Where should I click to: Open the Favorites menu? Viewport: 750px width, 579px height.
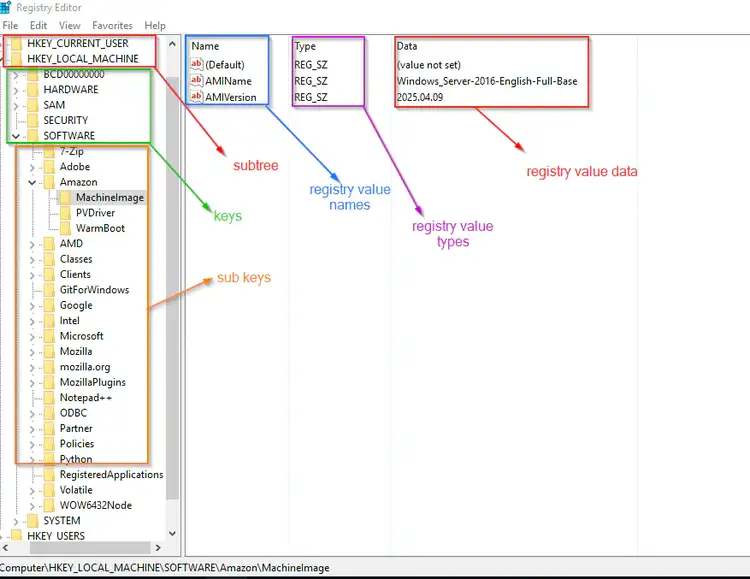112,25
